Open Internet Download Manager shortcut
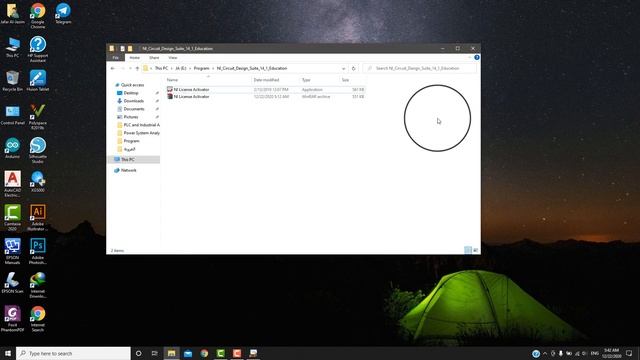Screen dimensions: 640x360 coord(38,285)
